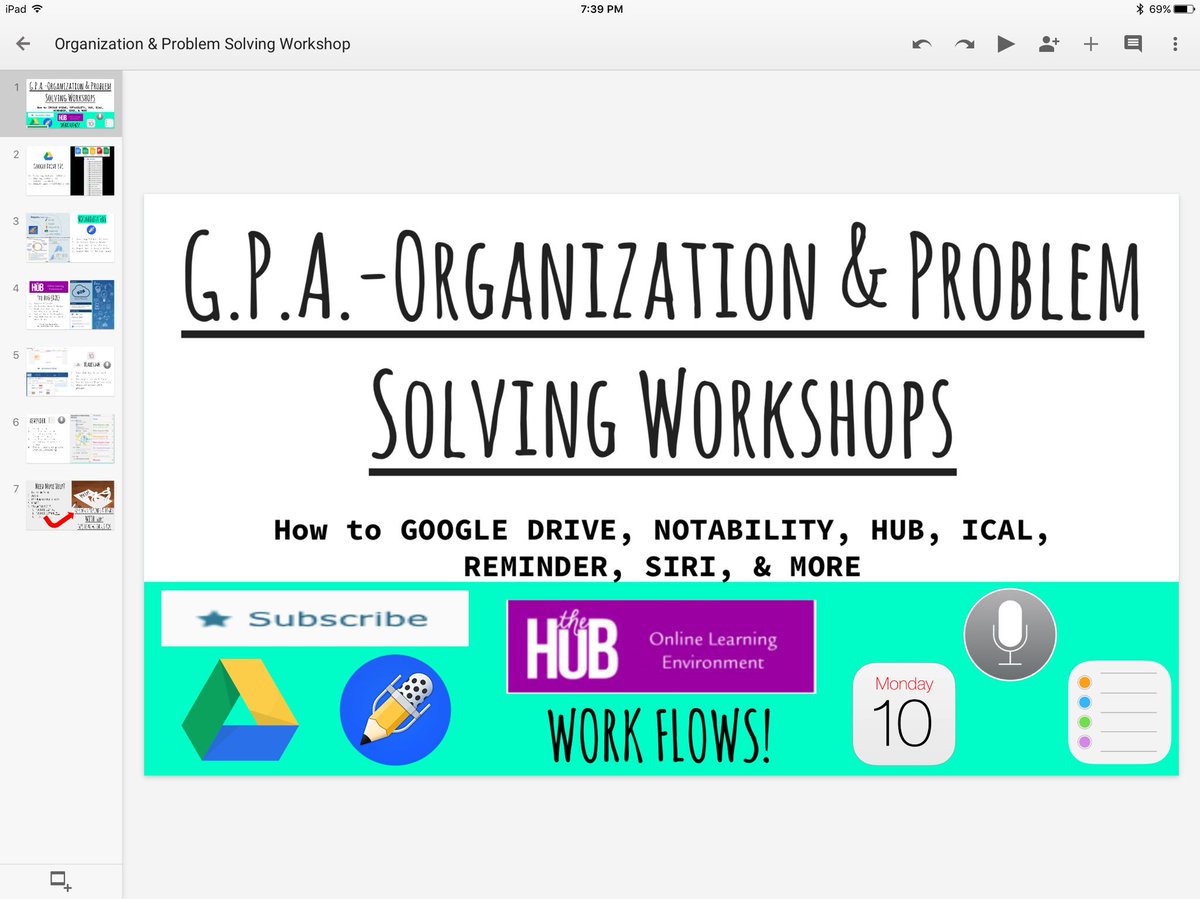The height and width of the screenshot is (899, 1200).
Task: Select slide 4 thumbnail with HUB
Action: click(x=70, y=304)
